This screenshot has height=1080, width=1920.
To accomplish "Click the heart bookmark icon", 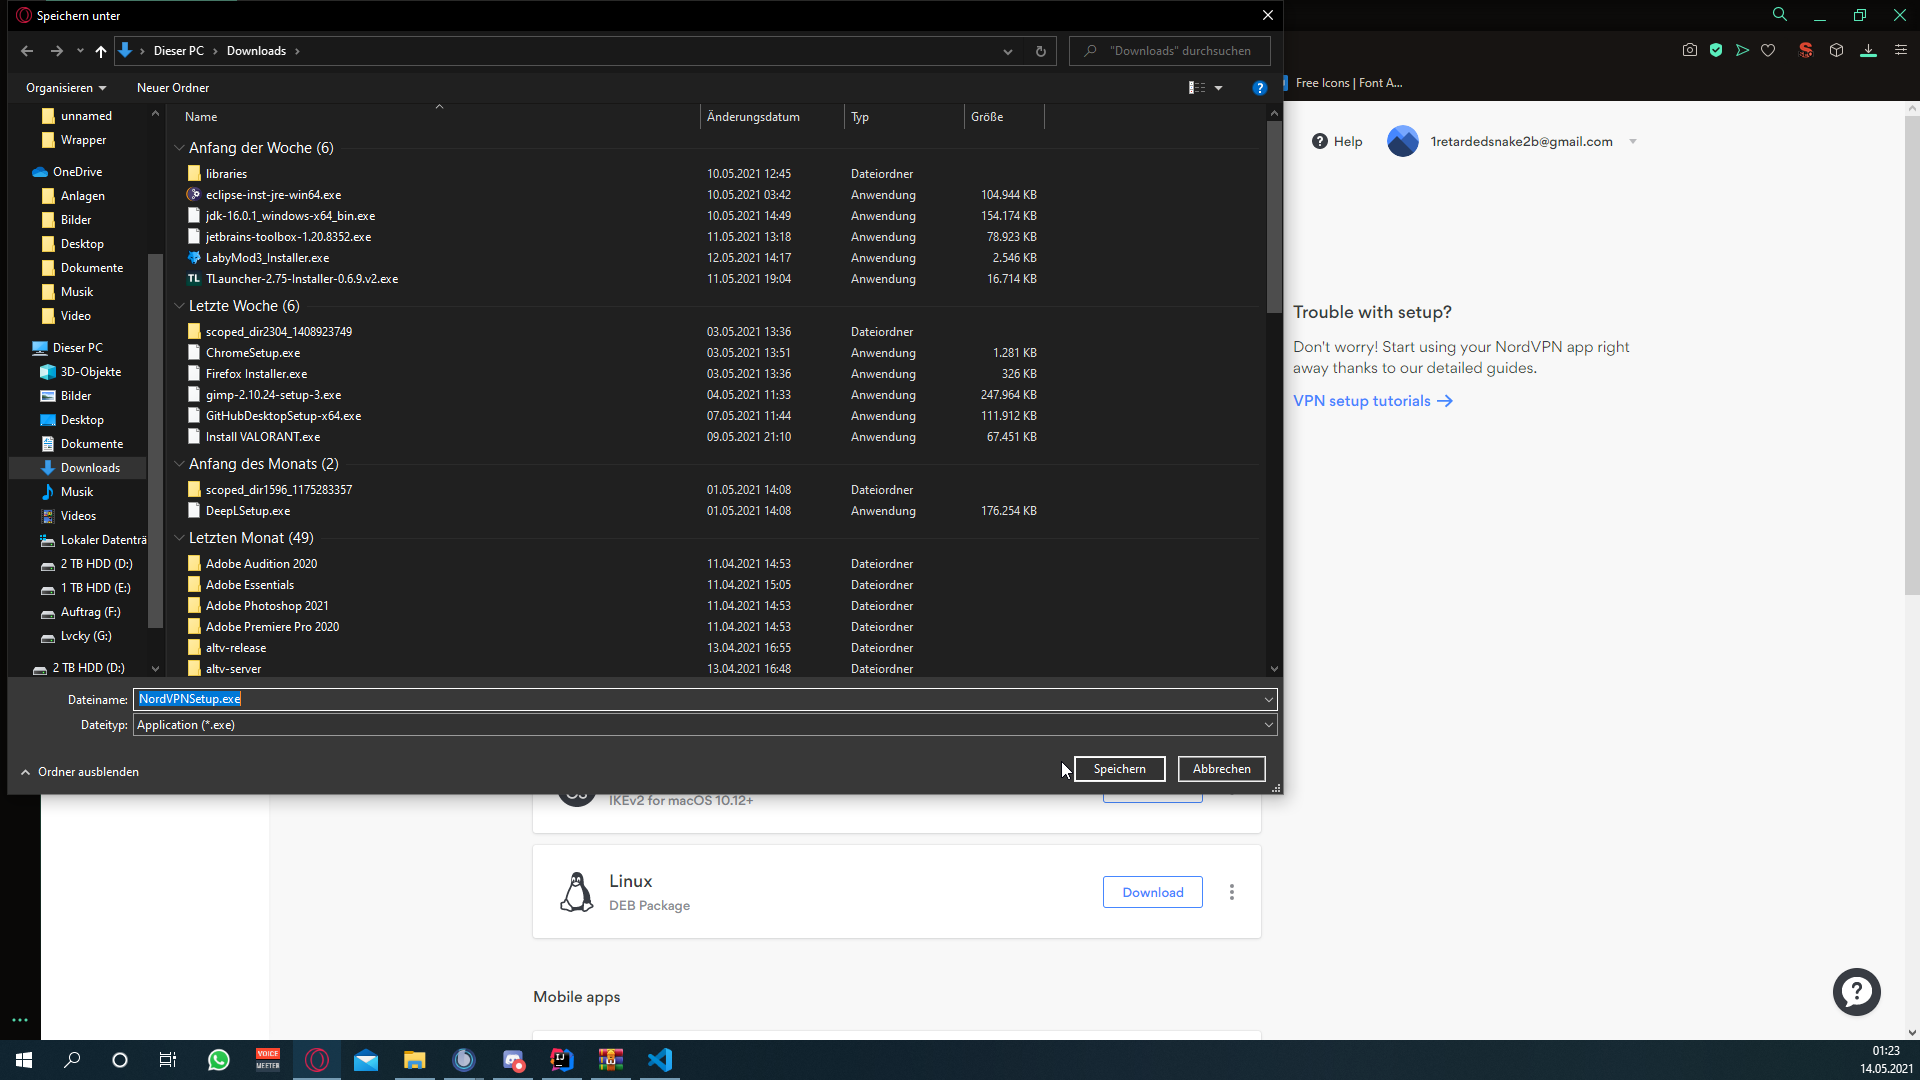I will pyautogui.click(x=1767, y=50).
